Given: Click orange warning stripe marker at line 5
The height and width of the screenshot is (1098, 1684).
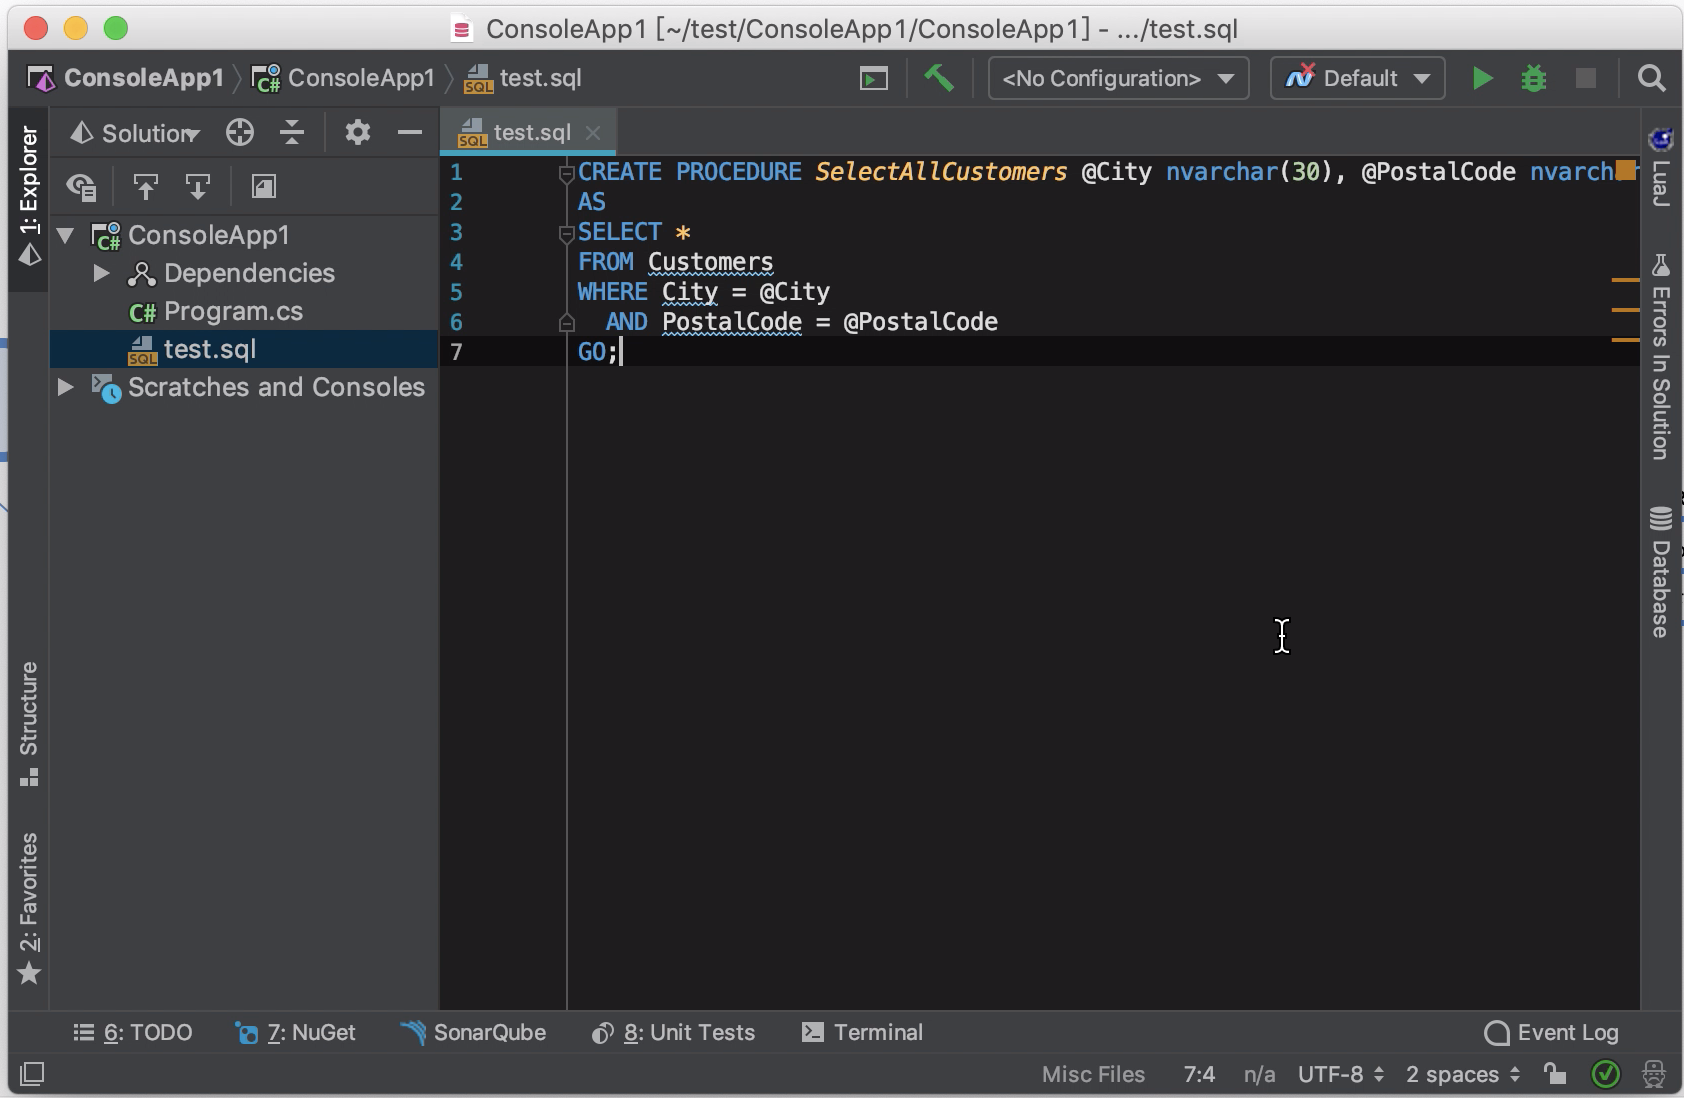Looking at the screenshot, I should point(1626,310).
